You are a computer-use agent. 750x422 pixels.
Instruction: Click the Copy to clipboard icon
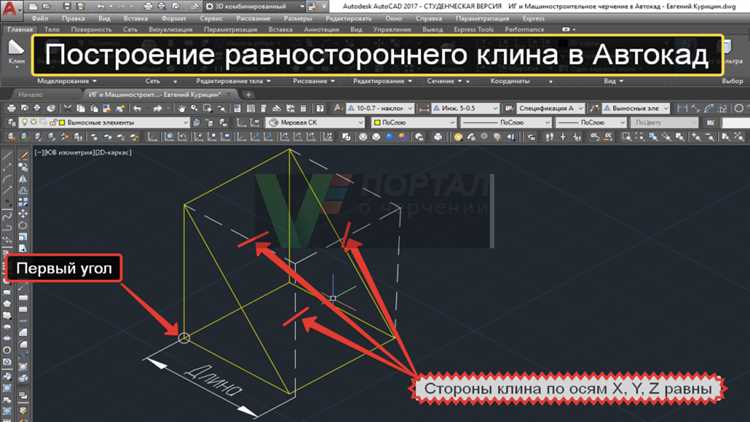click(80, 109)
